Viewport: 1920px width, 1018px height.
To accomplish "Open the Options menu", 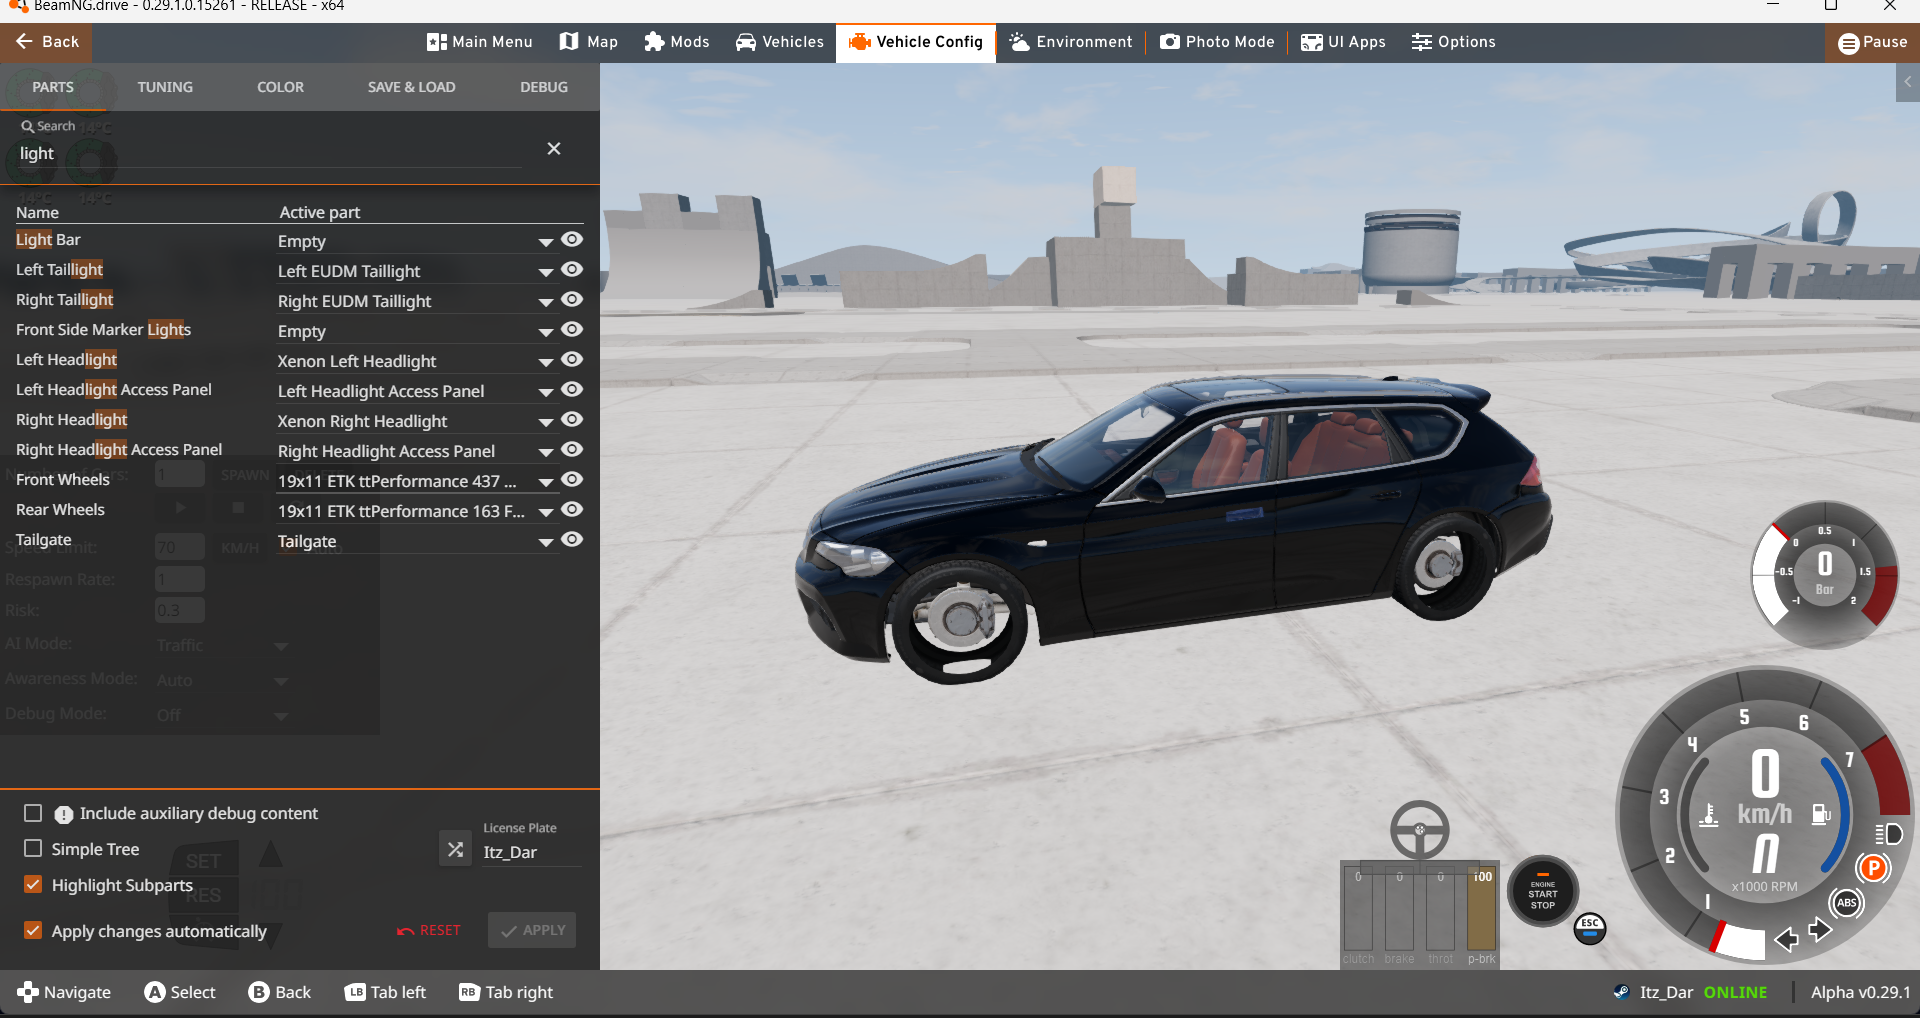I will tap(1454, 42).
